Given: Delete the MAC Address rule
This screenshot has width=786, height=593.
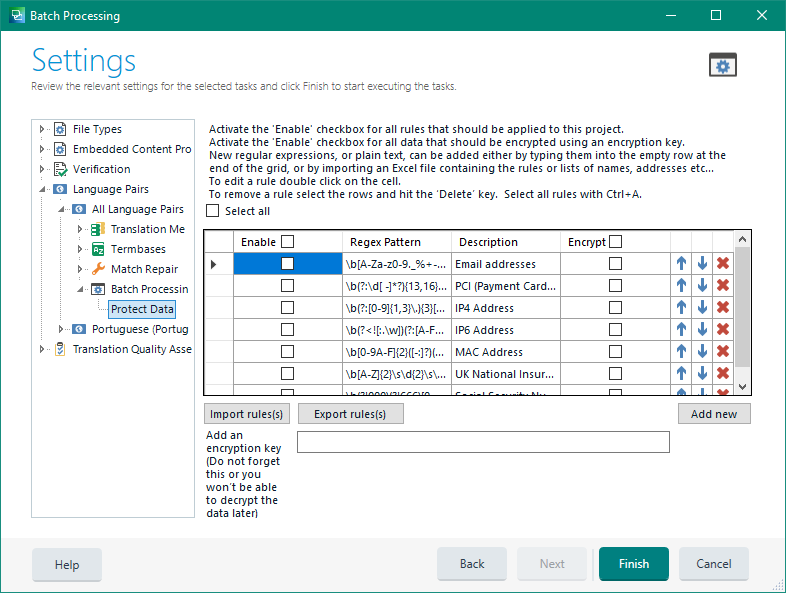Looking at the screenshot, I should click(x=723, y=352).
